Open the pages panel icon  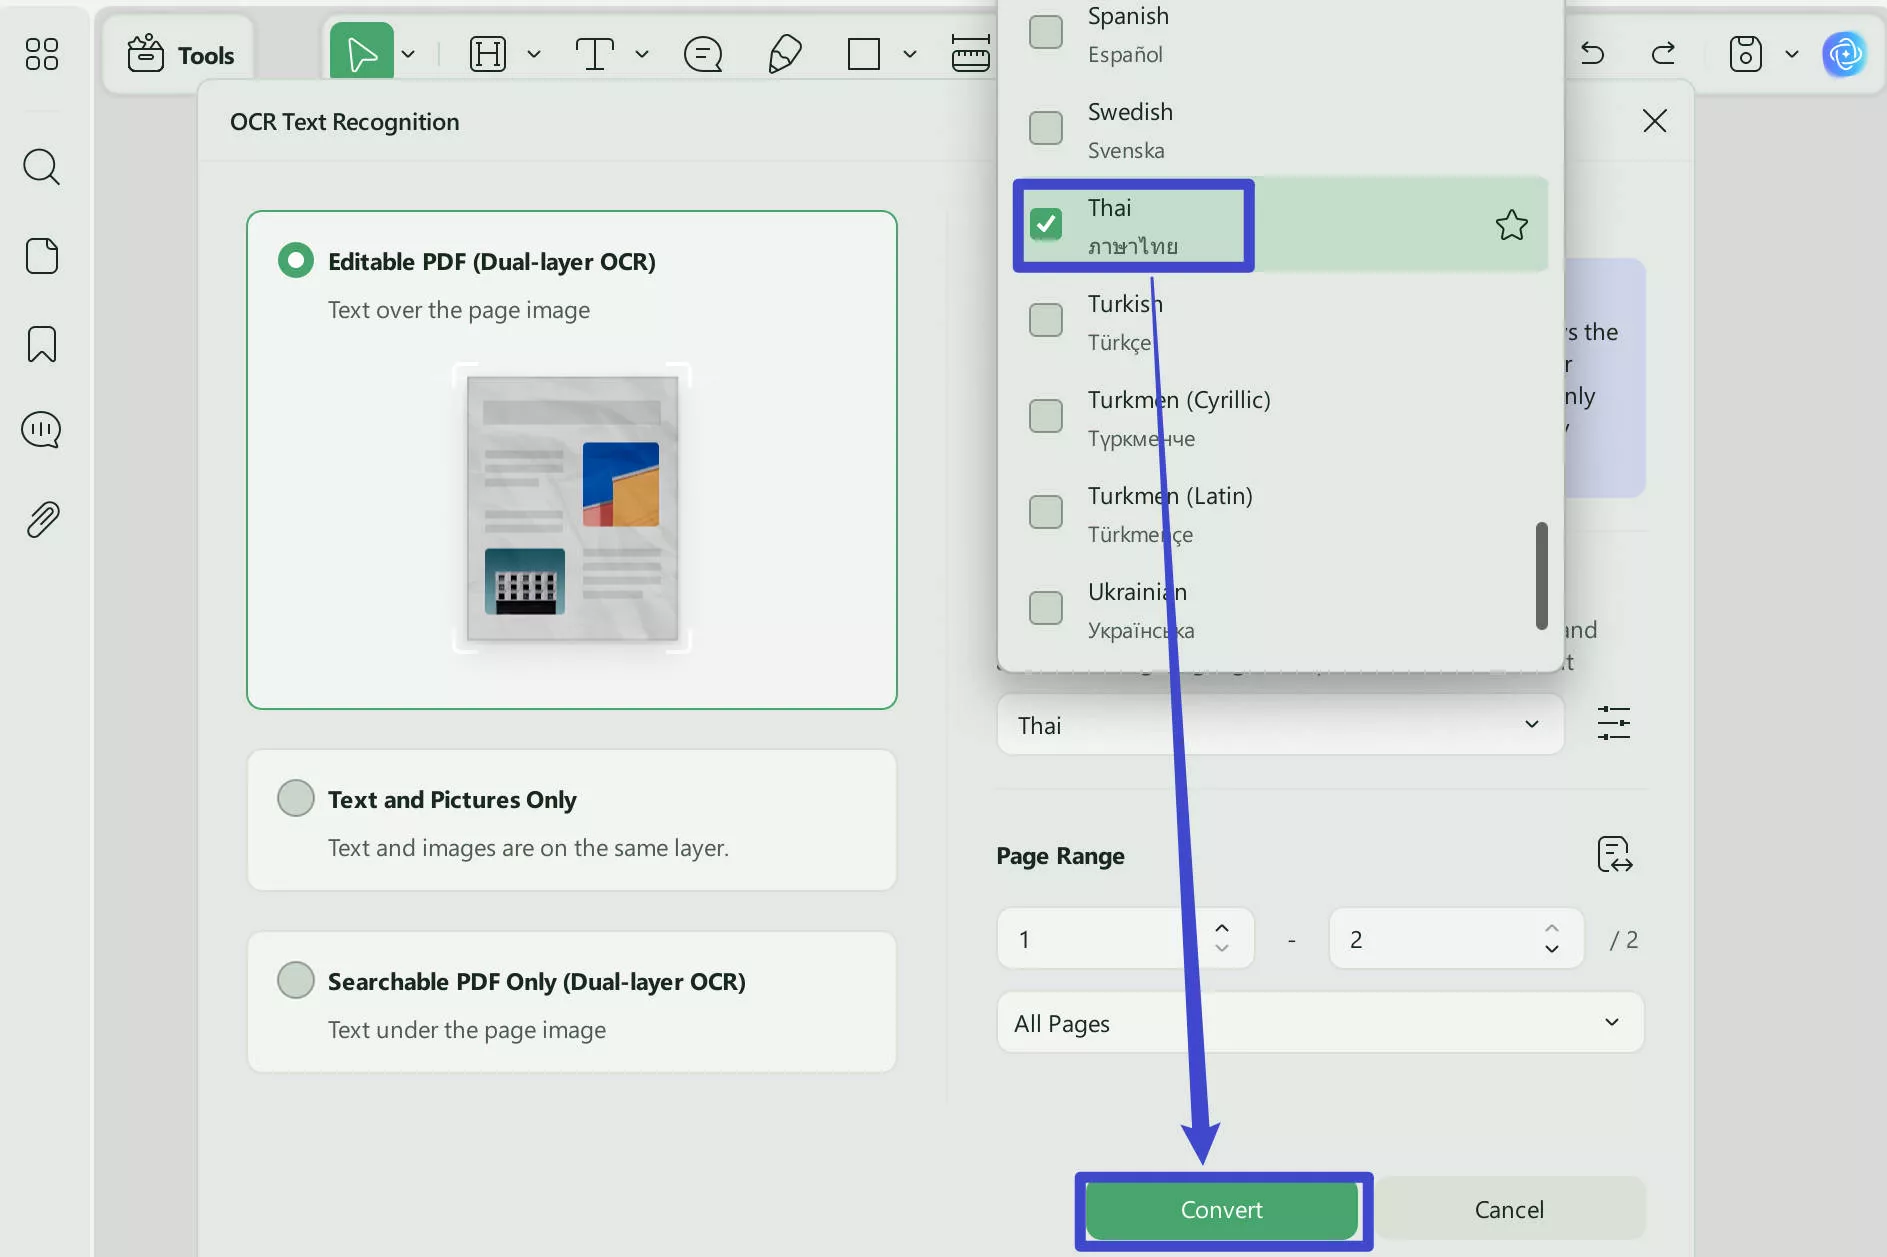(42, 256)
